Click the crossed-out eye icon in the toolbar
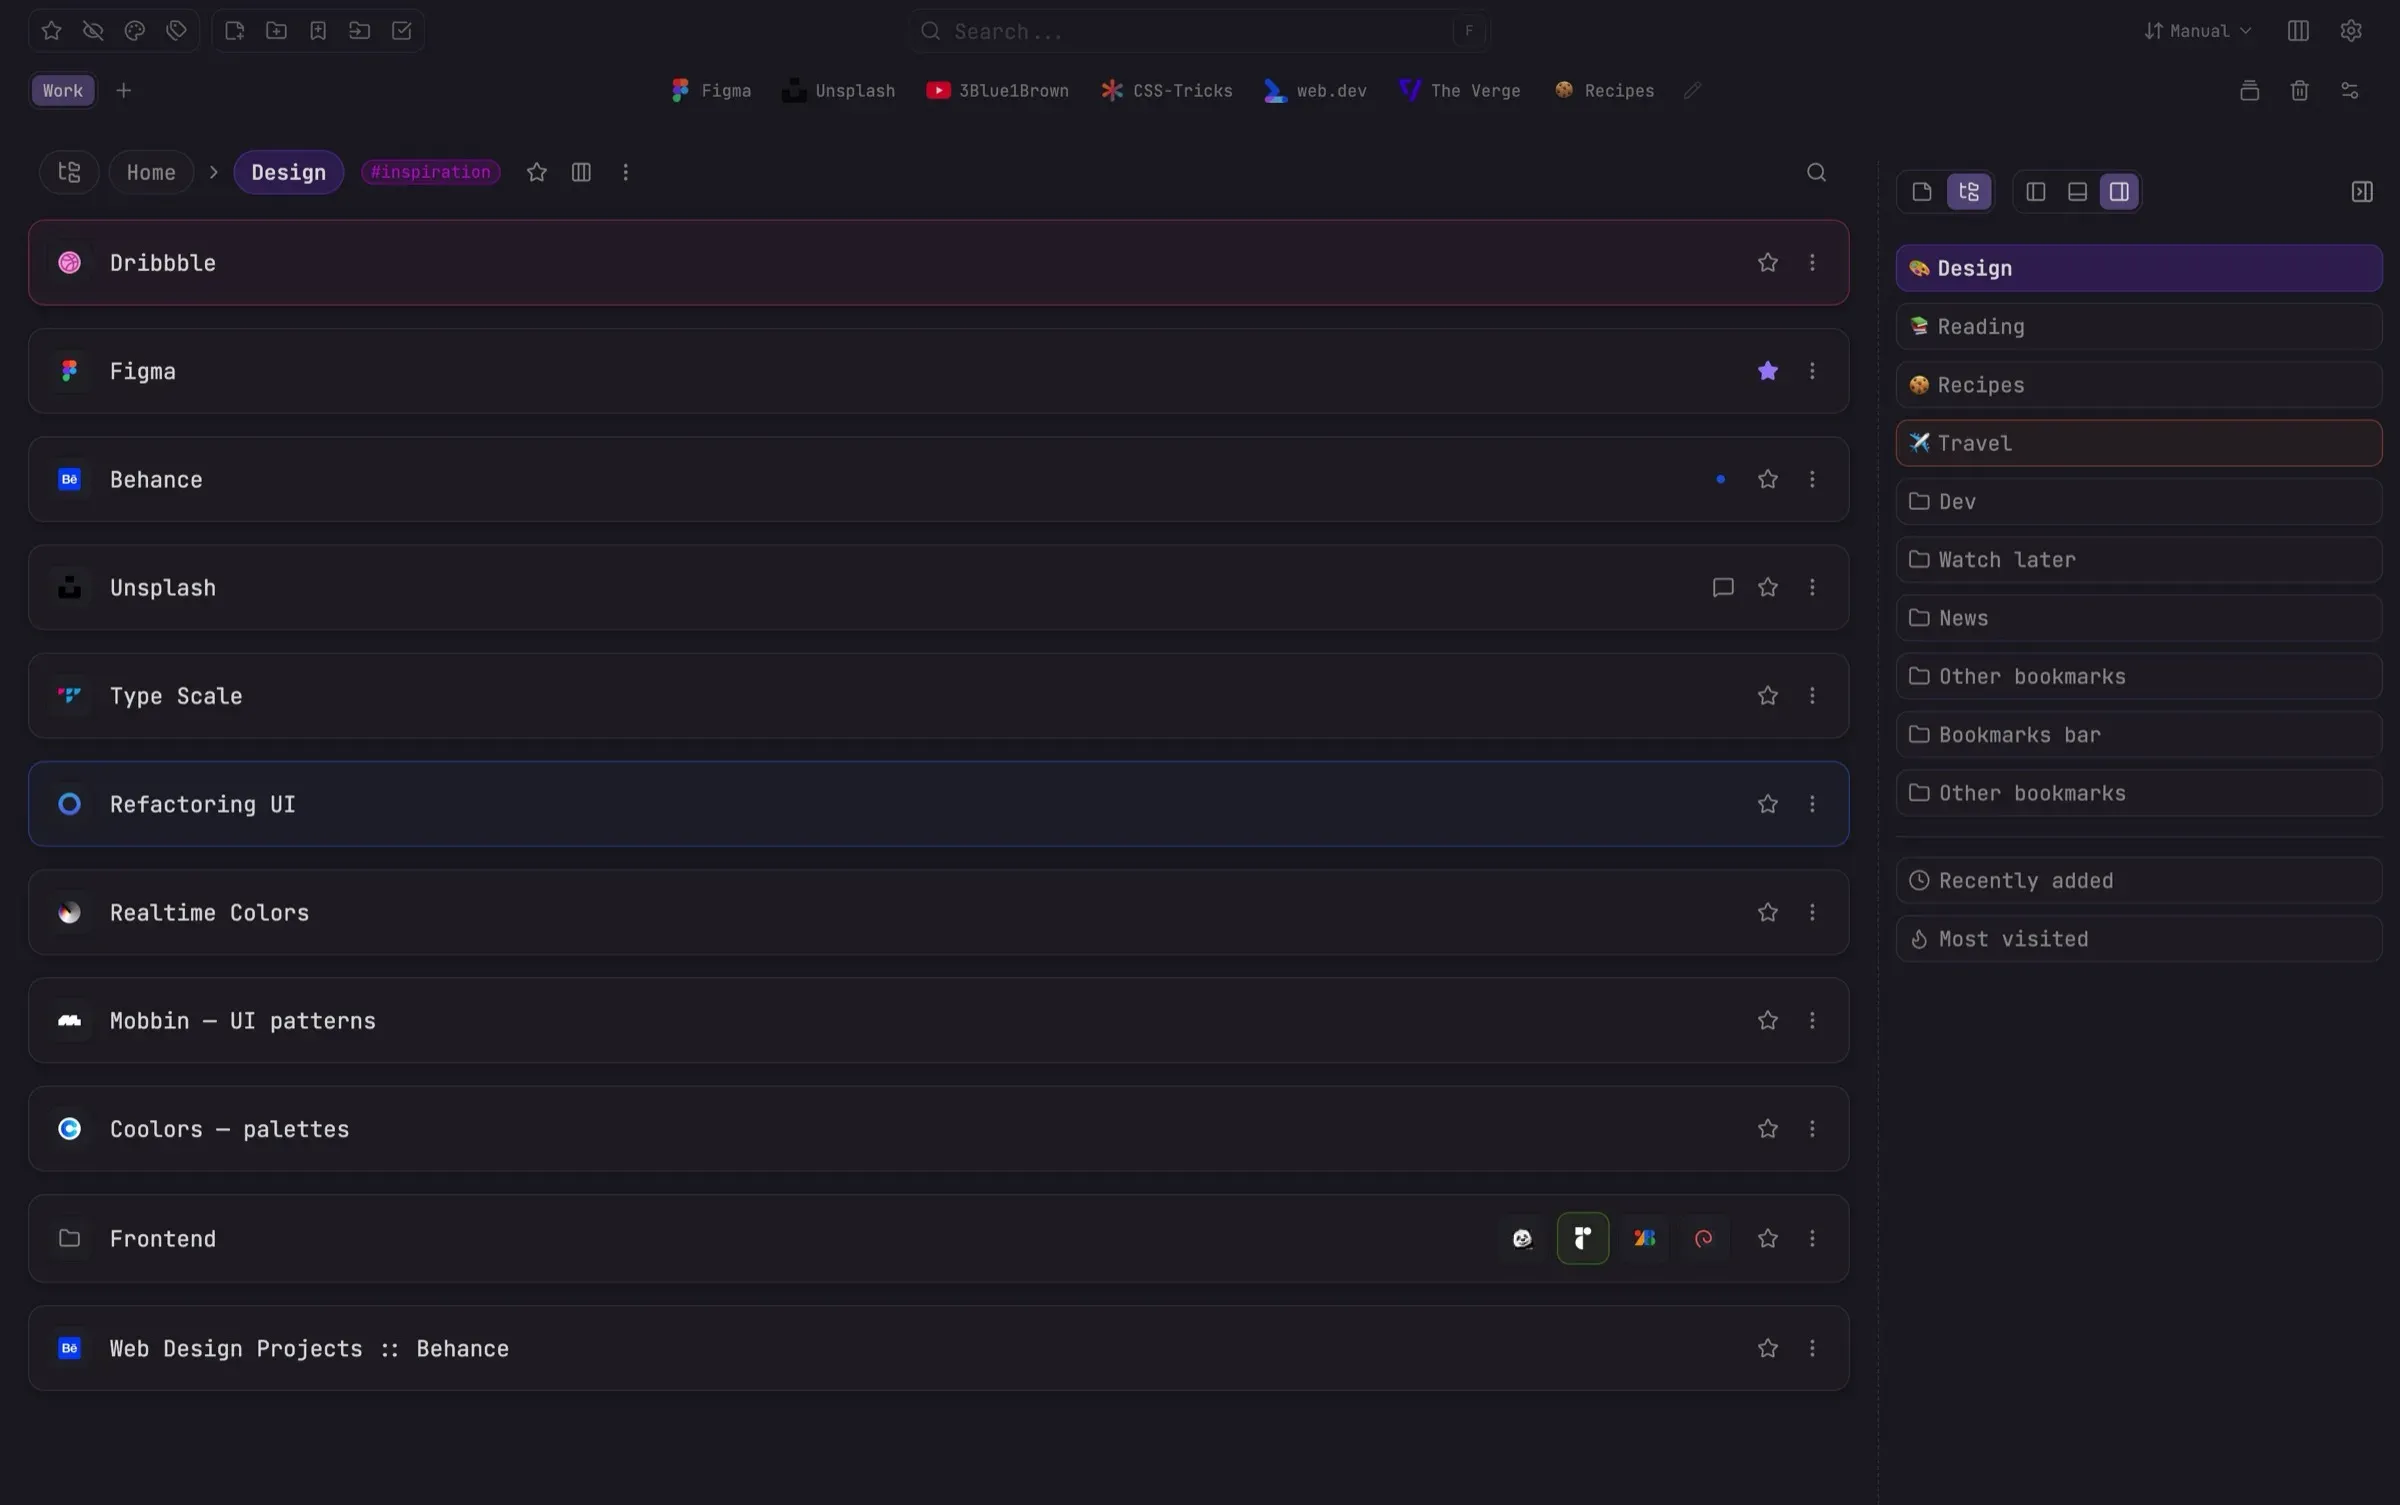 (93, 31)
